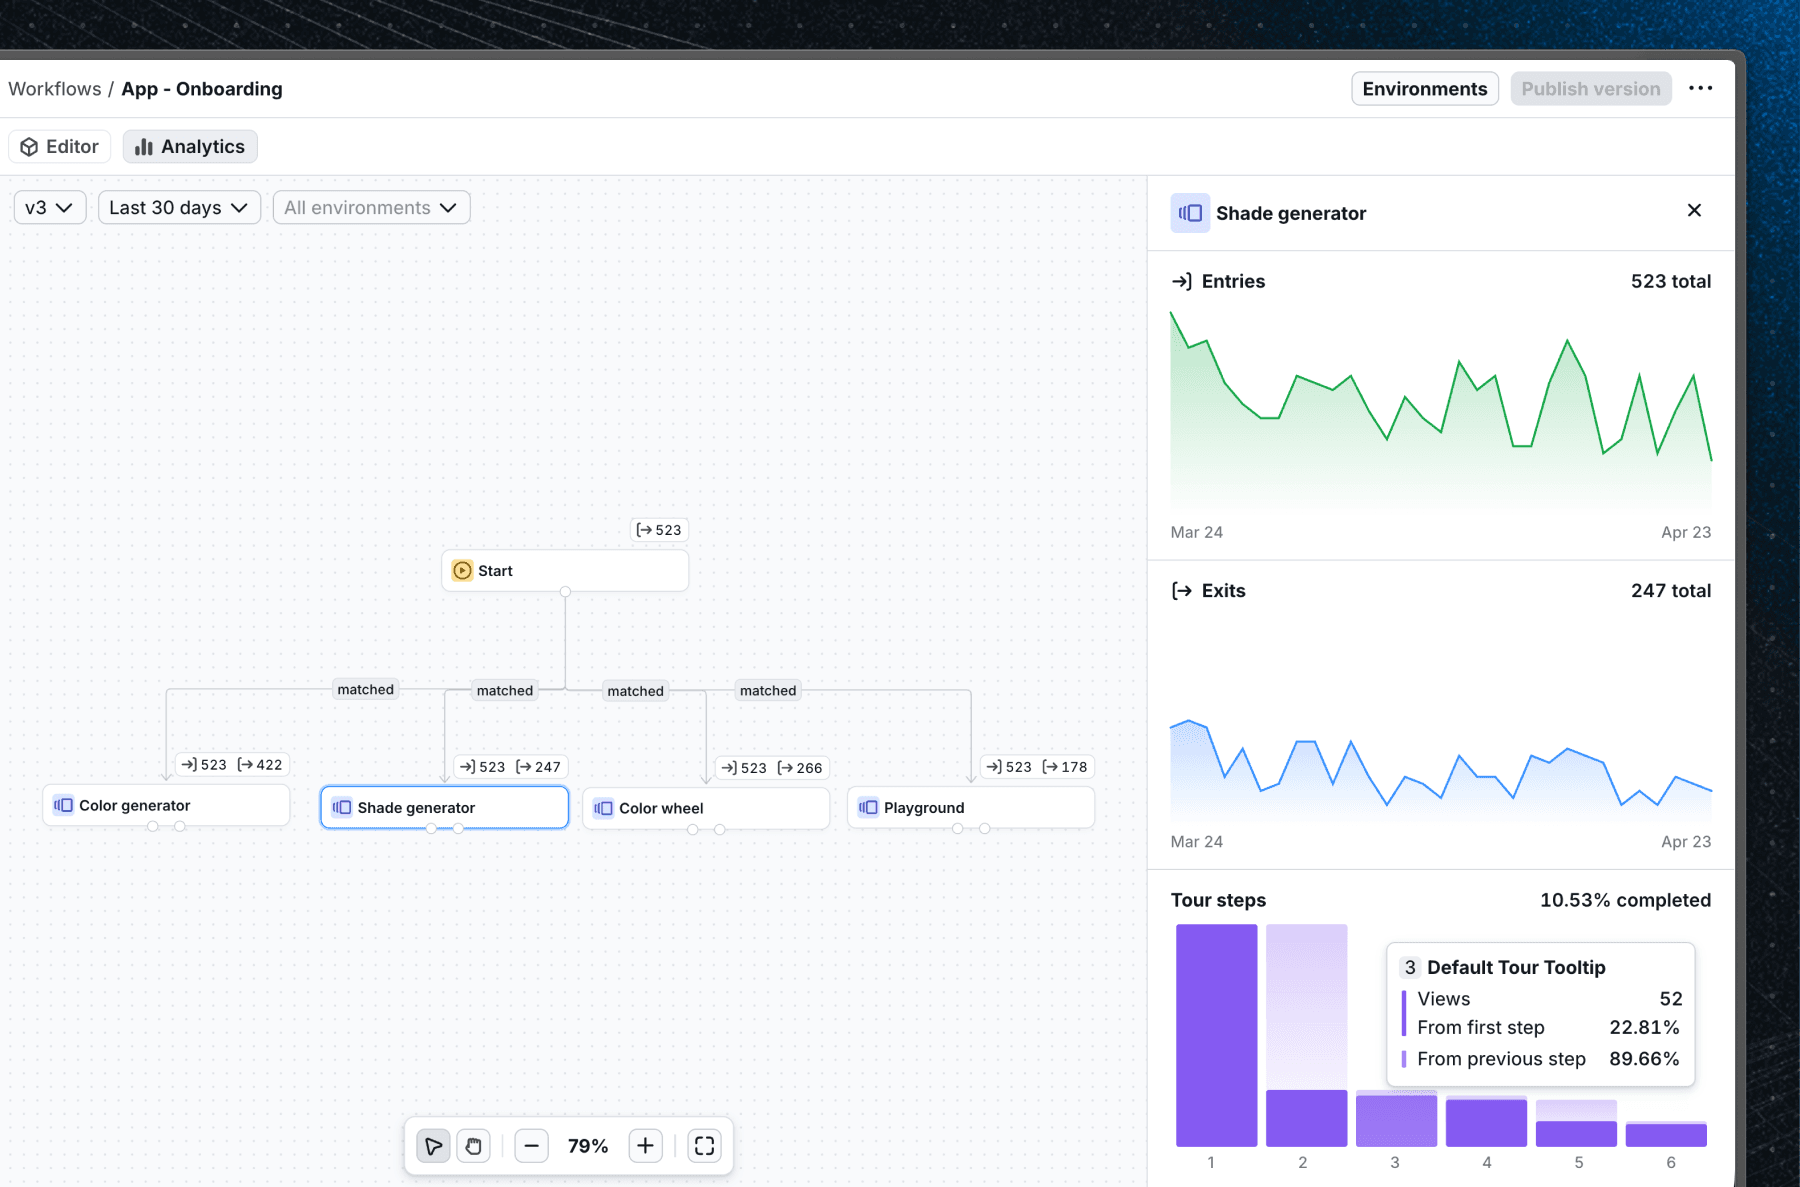Select the pointer selection tool
This screenshot has height=1187, width=1800.
(x=433, y=1146)
